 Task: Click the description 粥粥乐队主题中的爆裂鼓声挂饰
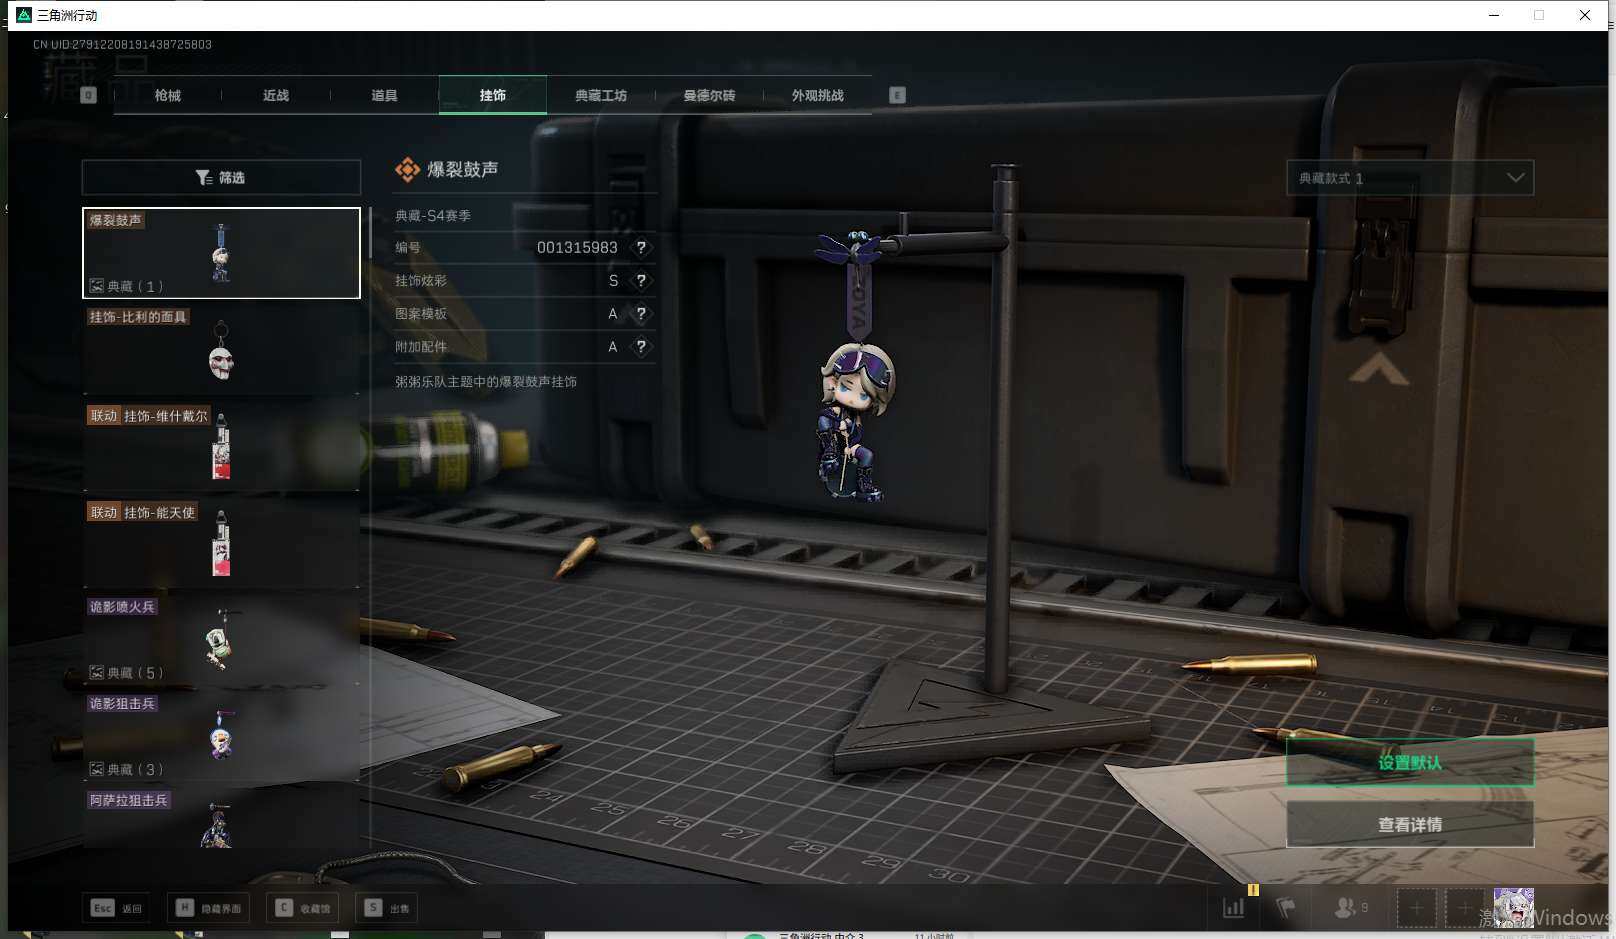tap(486, 381)
